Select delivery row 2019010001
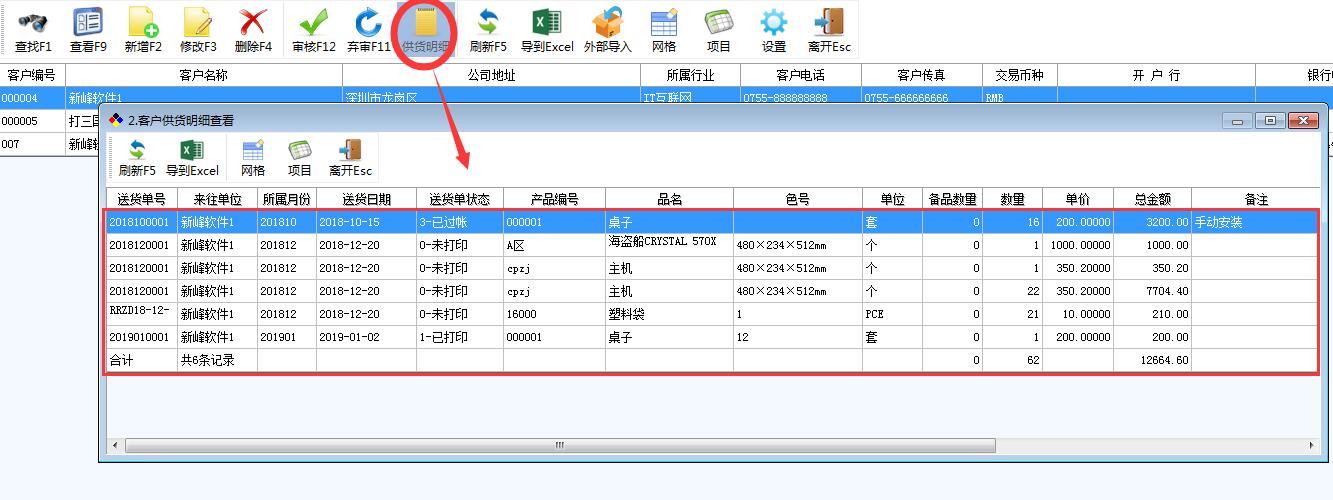The width and height of the screenshot is (1333, 500). point(712,337)
